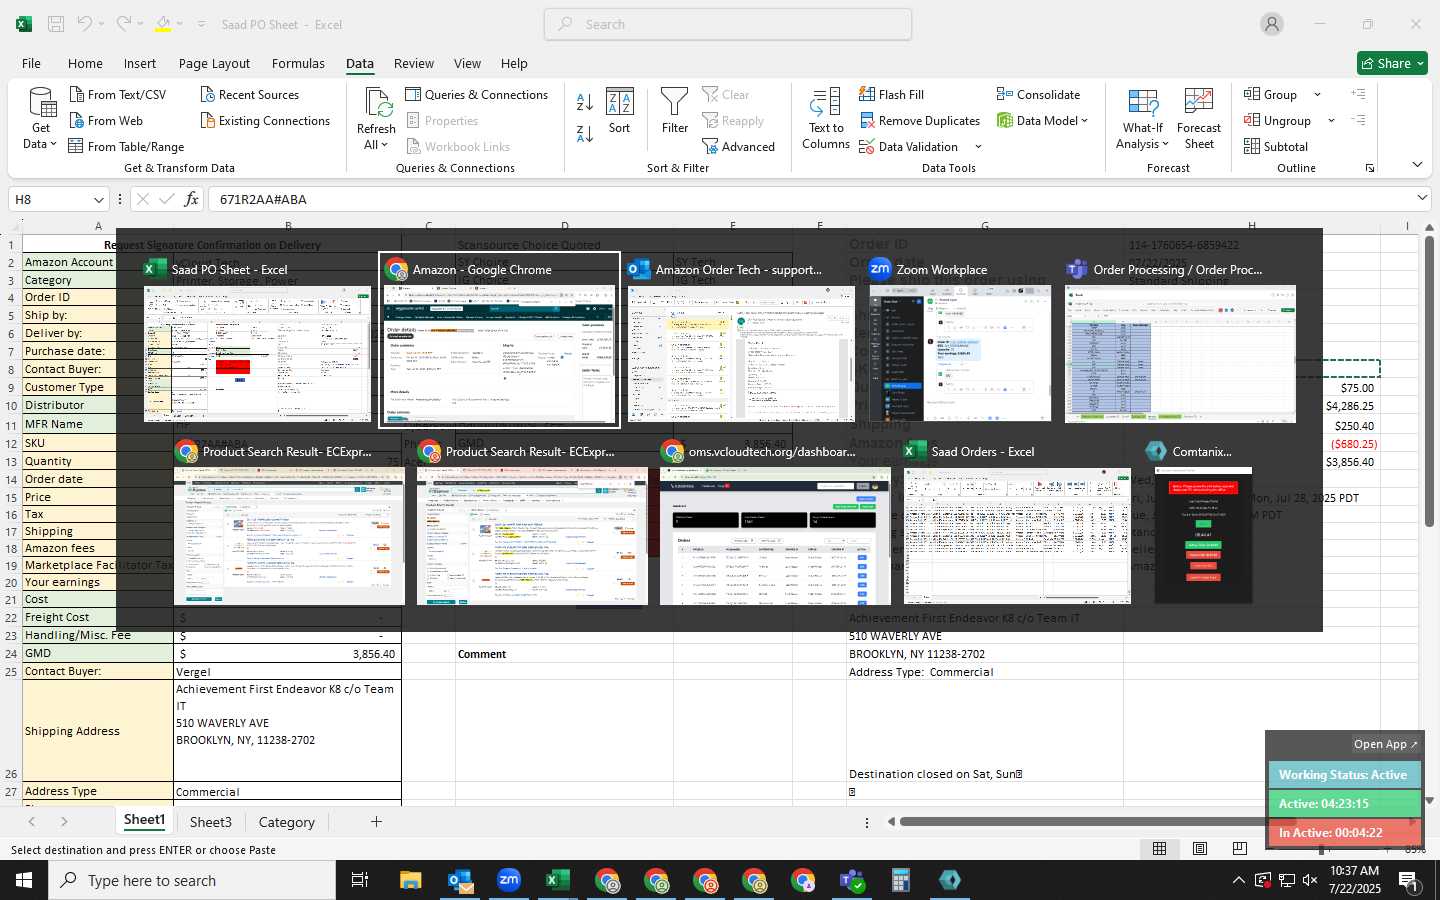Screen dimensions: 1440x900
Task: Open What-If Analysis
Action: 1143,119
